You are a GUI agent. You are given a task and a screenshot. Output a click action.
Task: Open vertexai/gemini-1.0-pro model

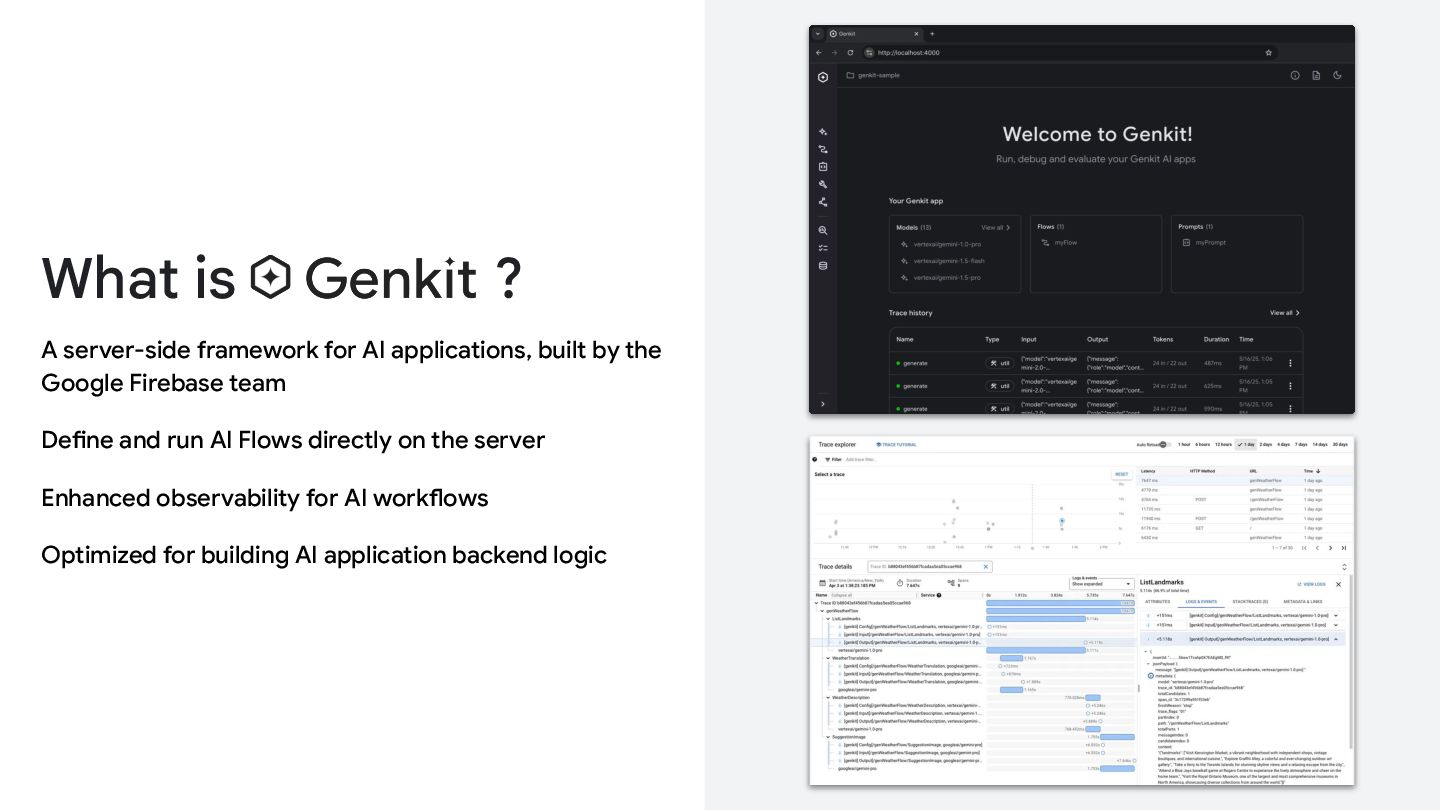[x=940, y=244]
